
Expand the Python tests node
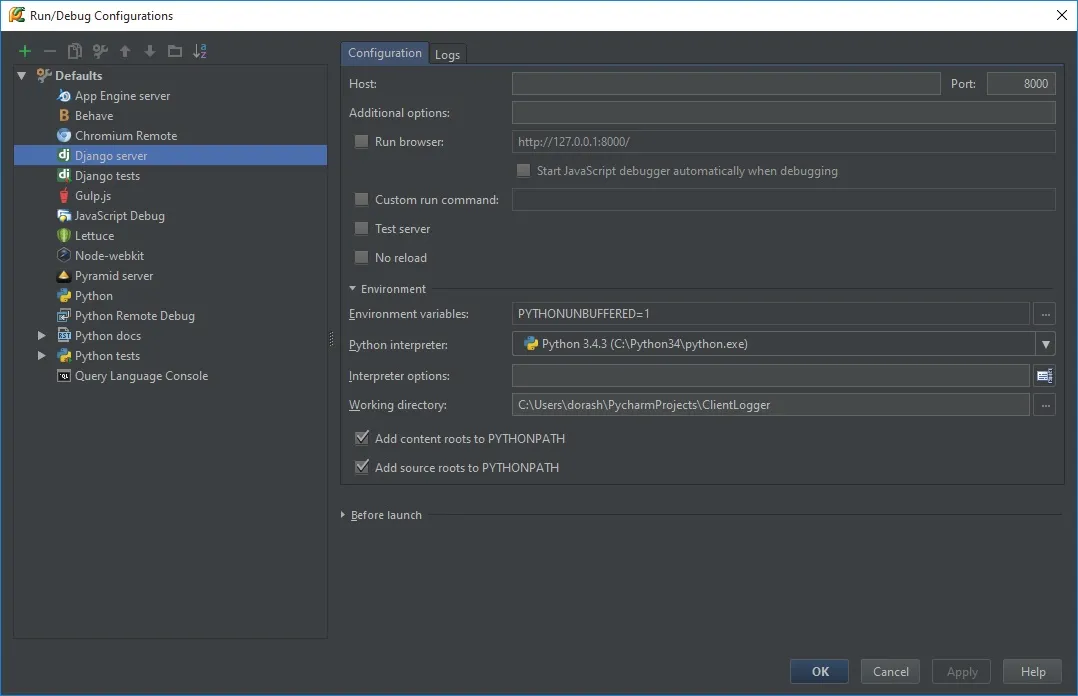click(41, 355)
